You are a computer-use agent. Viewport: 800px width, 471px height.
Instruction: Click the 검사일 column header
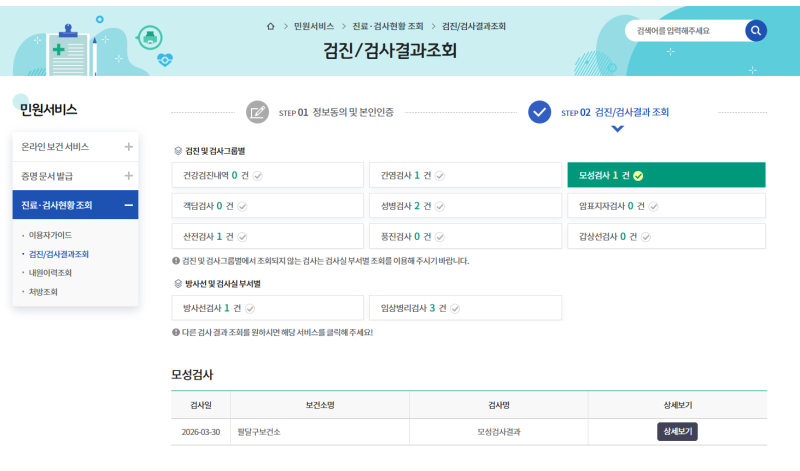[201, 405]
